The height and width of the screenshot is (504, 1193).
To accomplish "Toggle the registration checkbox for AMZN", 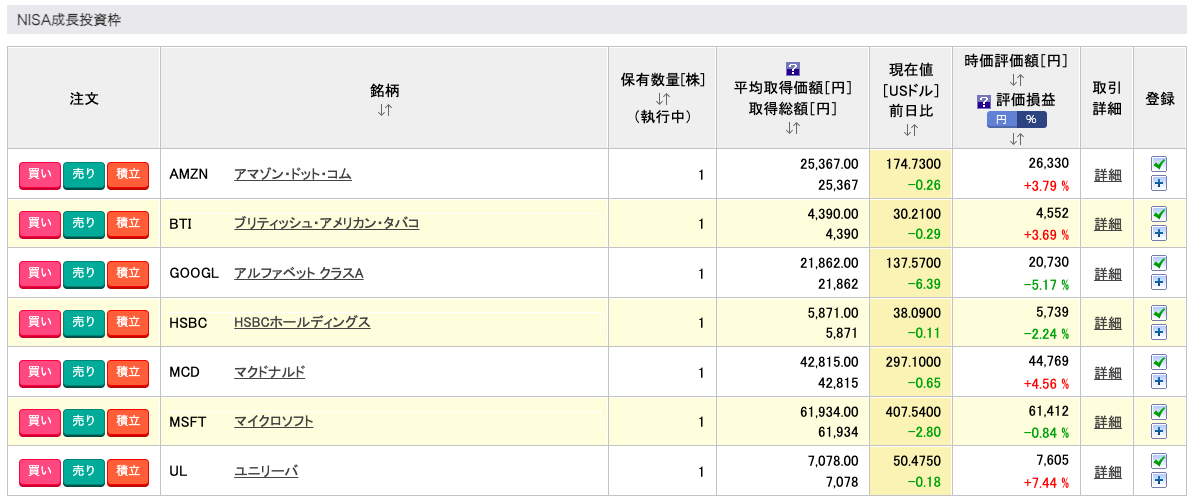I will 1159,164.
